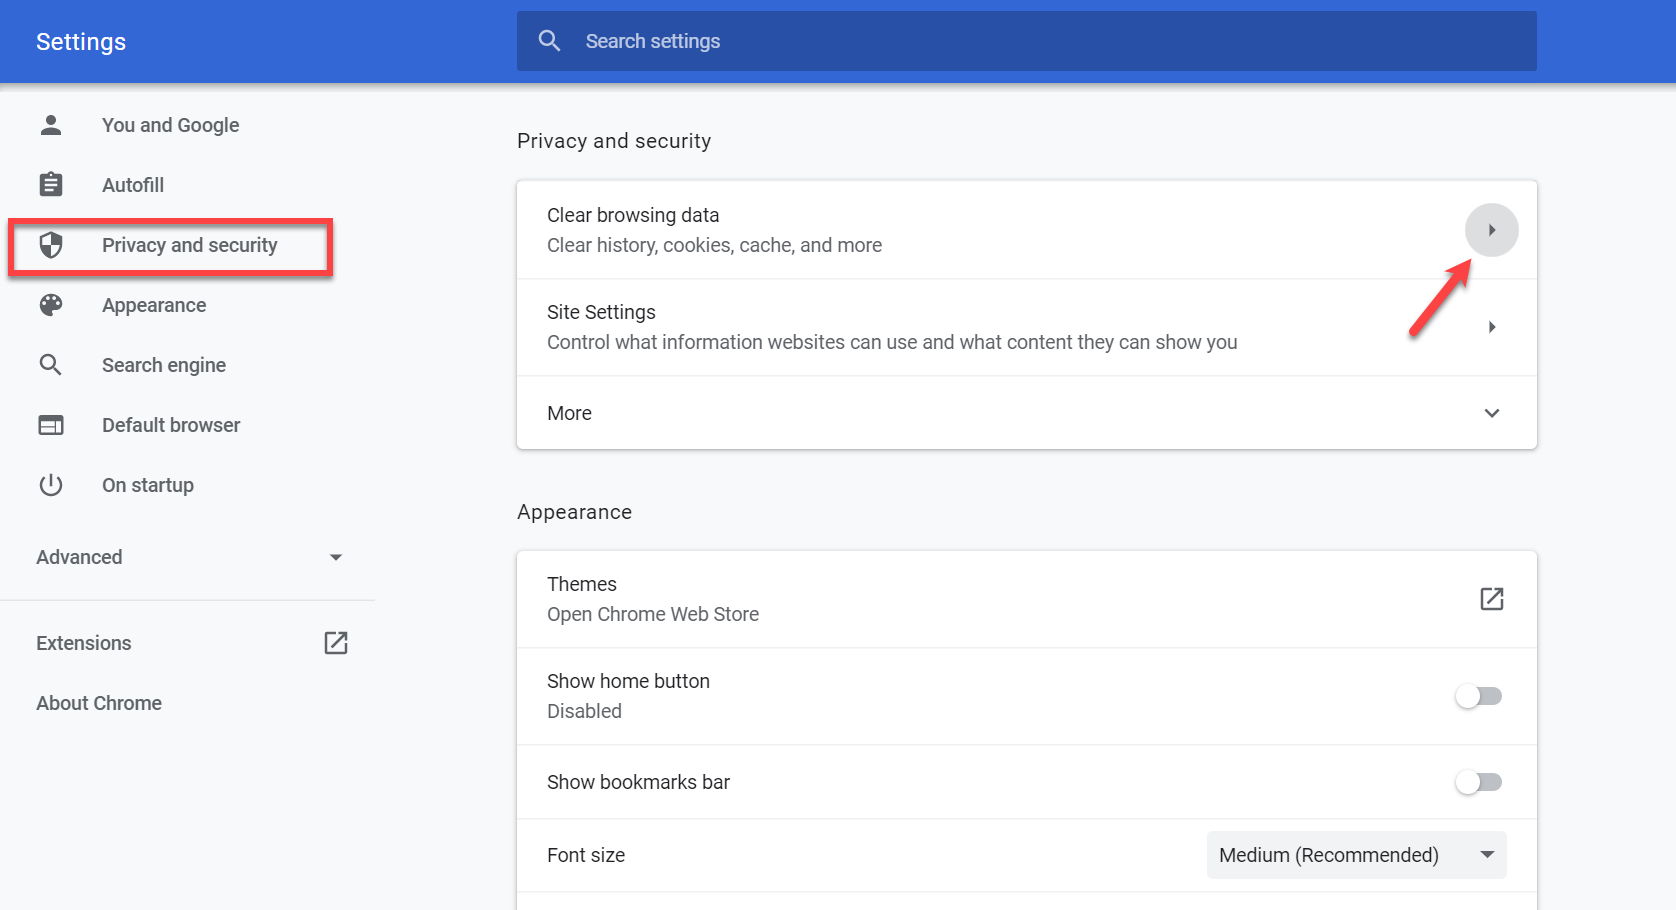
Task: Click the person icon beside You and Google
Action: click(51, 125)
